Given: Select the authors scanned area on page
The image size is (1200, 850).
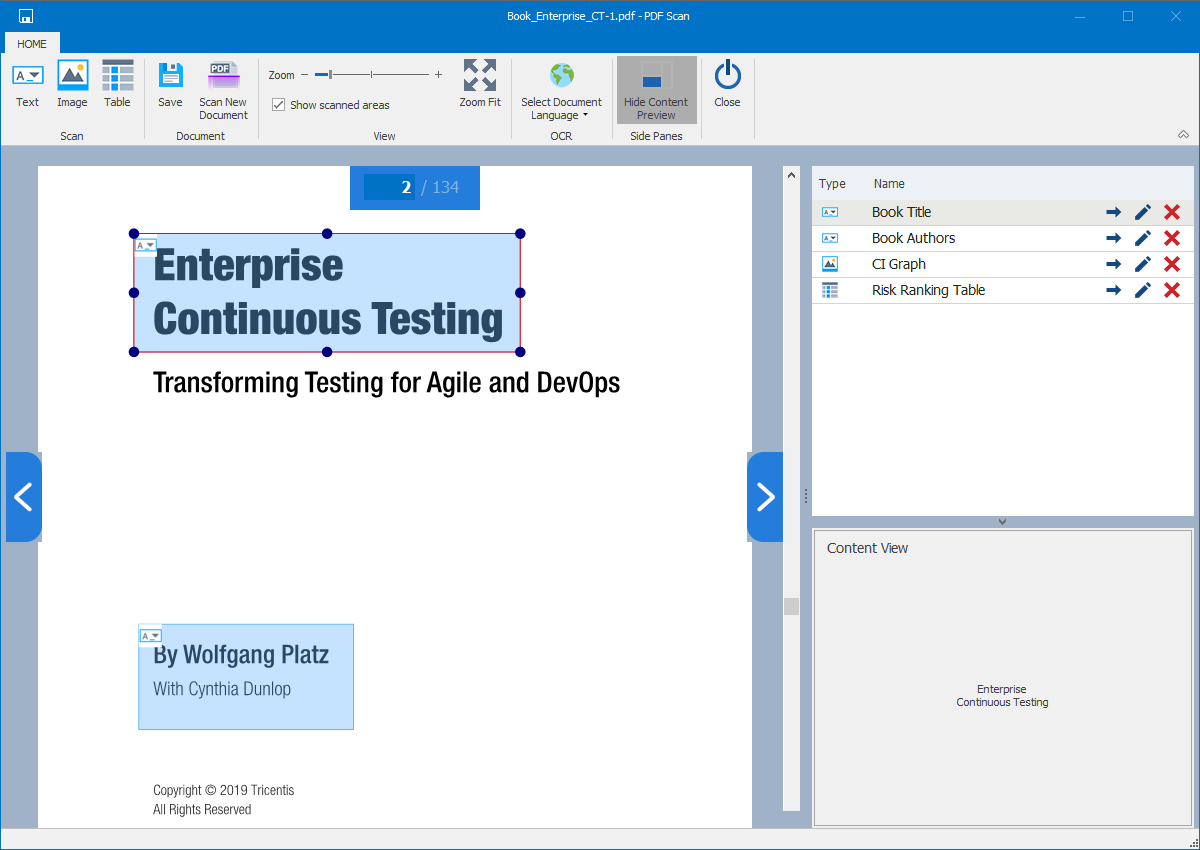Looking at the screenshot, I should tap(246, 677).
